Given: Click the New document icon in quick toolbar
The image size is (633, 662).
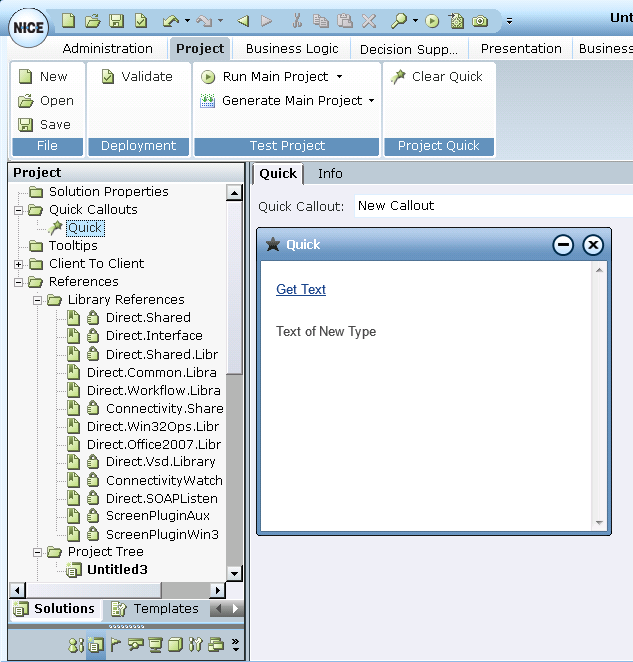Looking at the screenshot, I should coord(68,20).
